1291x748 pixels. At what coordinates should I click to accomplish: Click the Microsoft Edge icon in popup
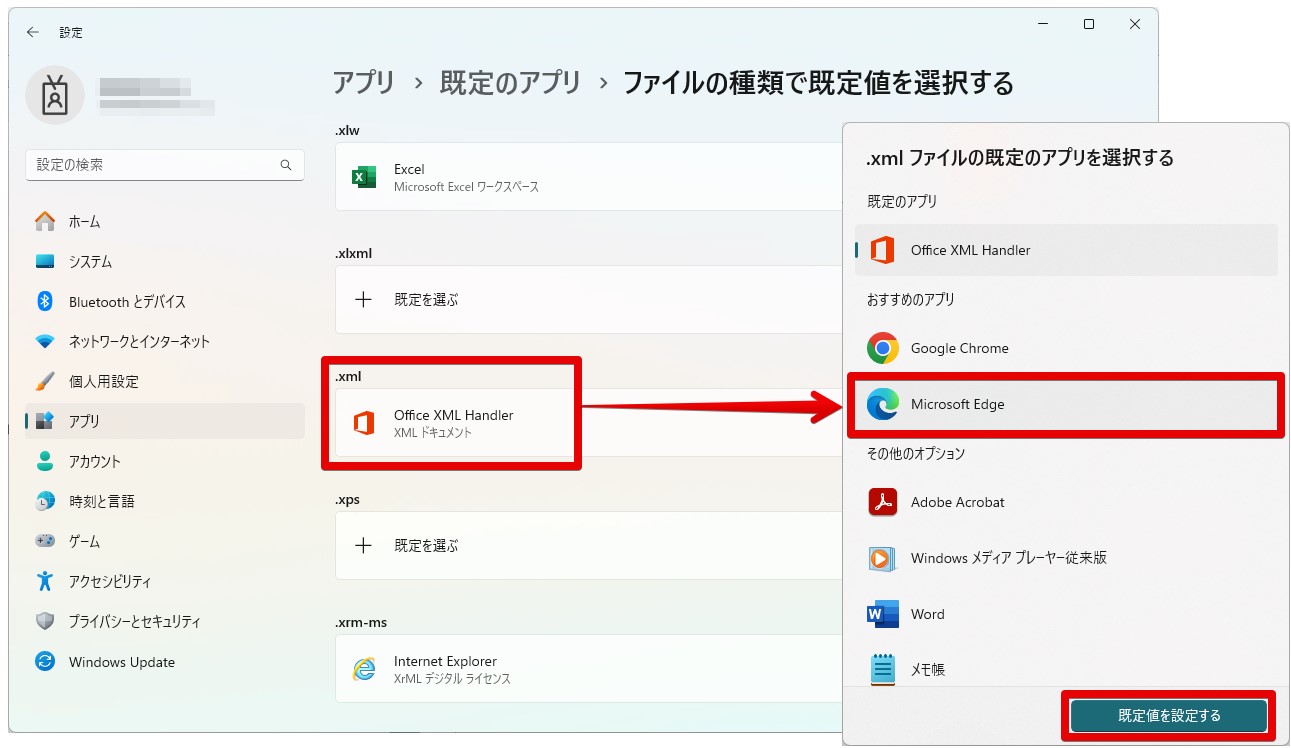click(883, 404)
